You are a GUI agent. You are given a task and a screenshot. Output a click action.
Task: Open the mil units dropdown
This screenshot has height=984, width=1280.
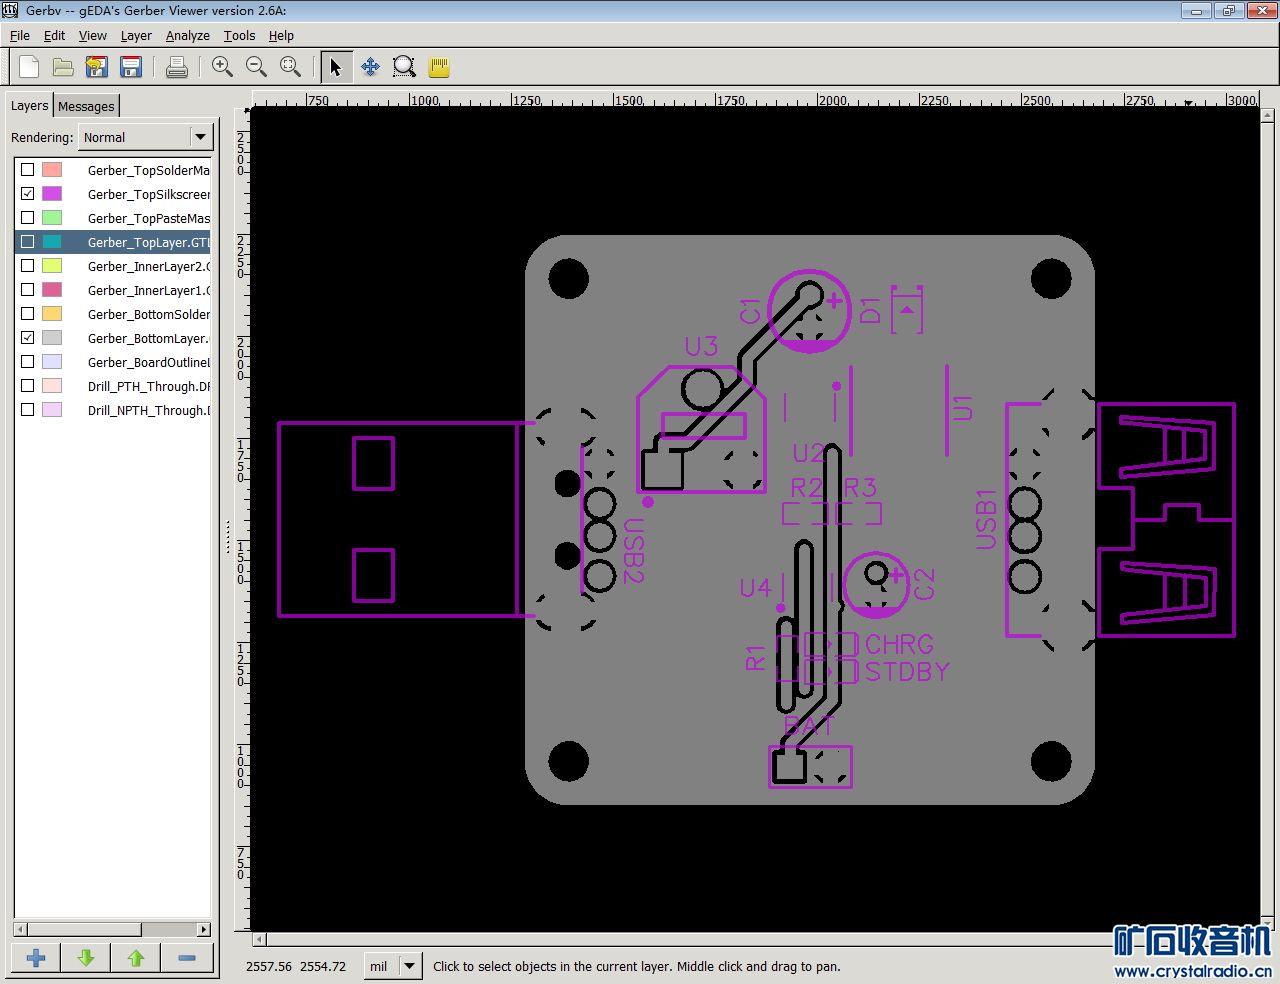tap(393, 966)
